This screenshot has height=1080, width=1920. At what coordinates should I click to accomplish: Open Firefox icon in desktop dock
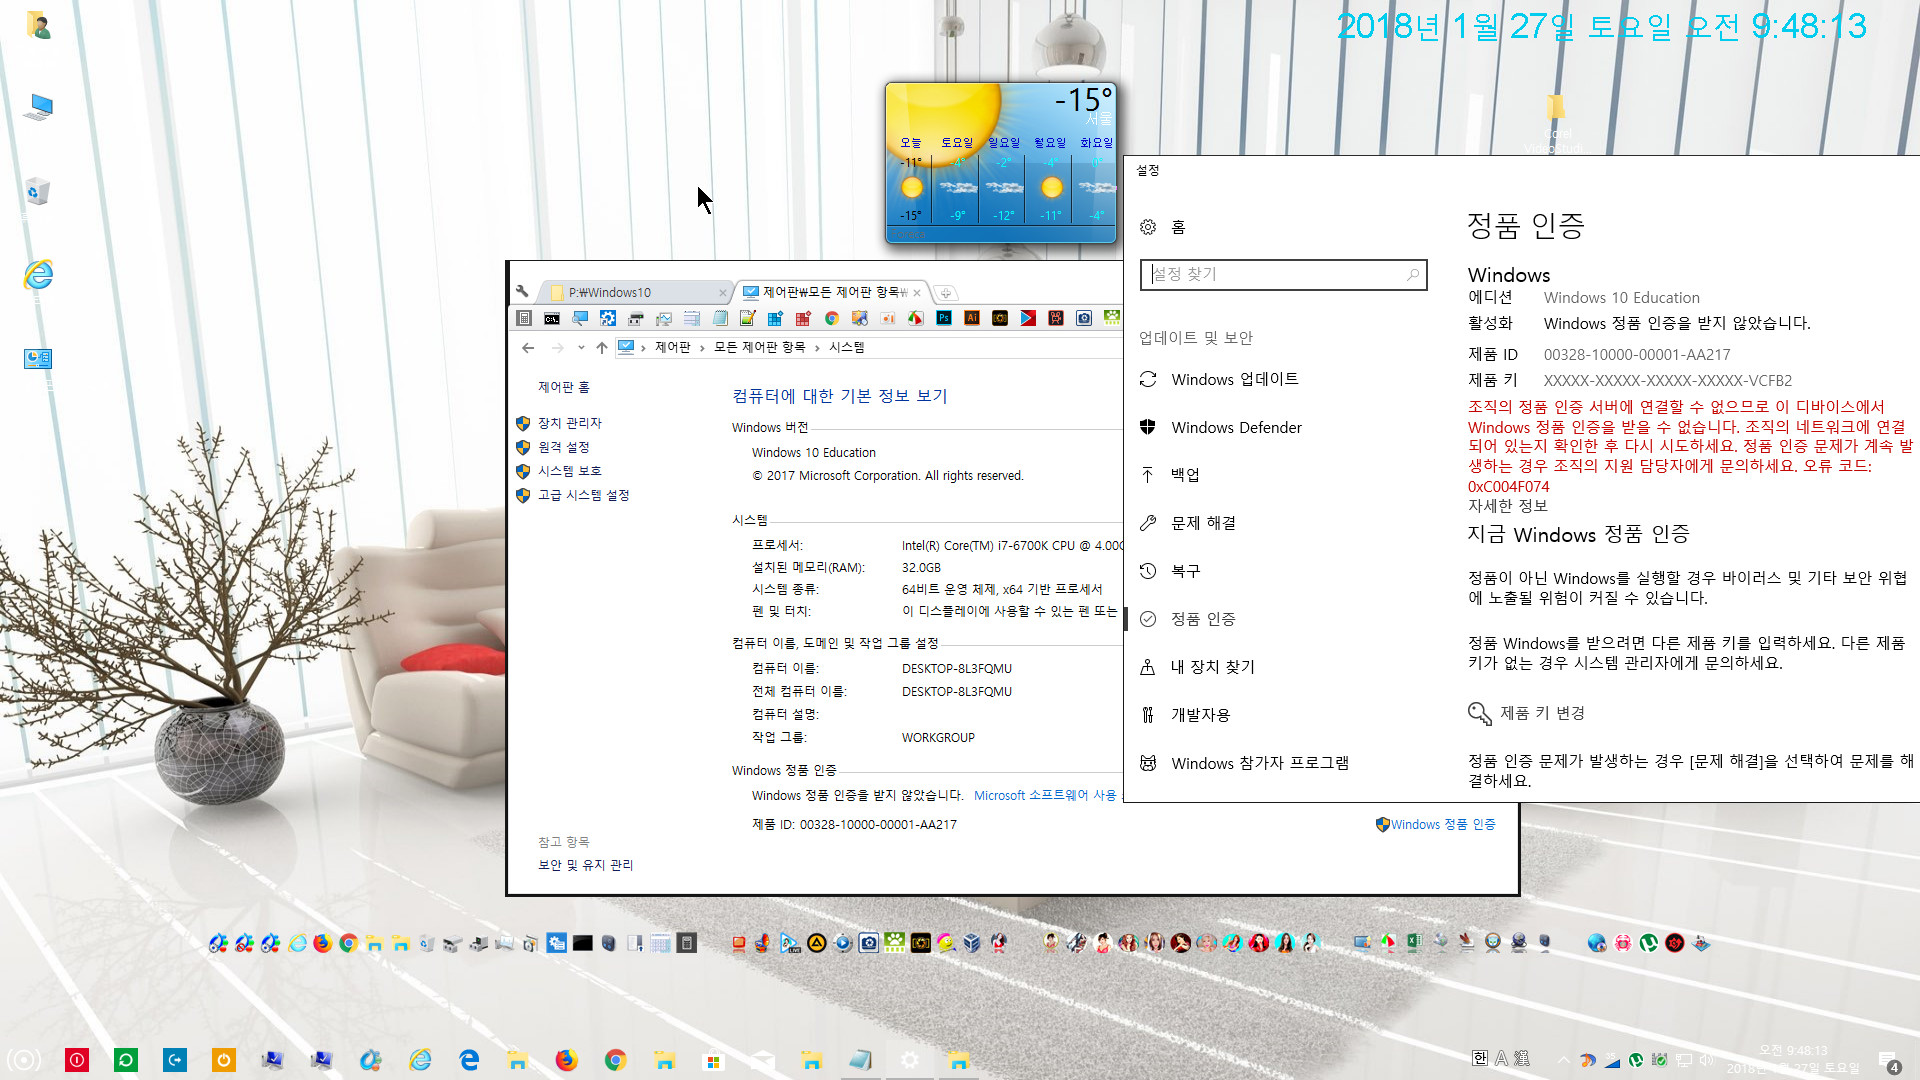point(322,943)
